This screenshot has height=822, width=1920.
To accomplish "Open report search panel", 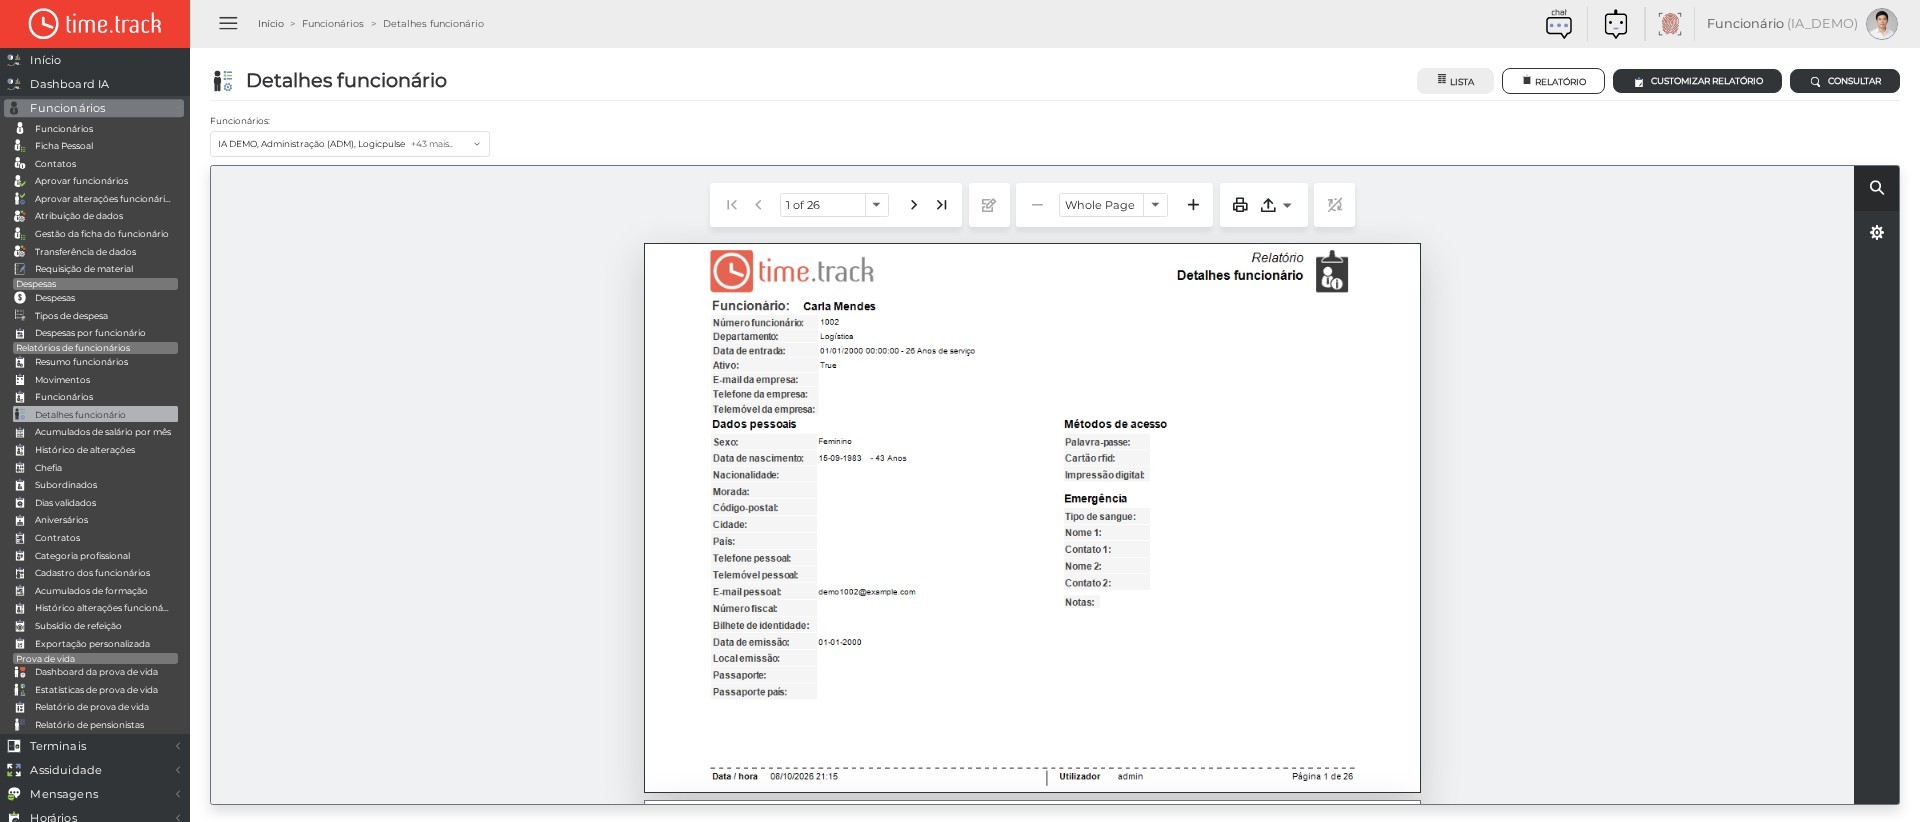I will coord(1877,188).
